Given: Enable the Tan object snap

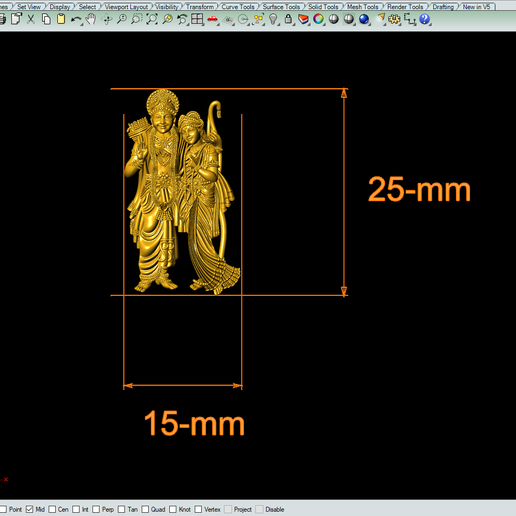Looking at the screenshot, I should coord(121,509).
